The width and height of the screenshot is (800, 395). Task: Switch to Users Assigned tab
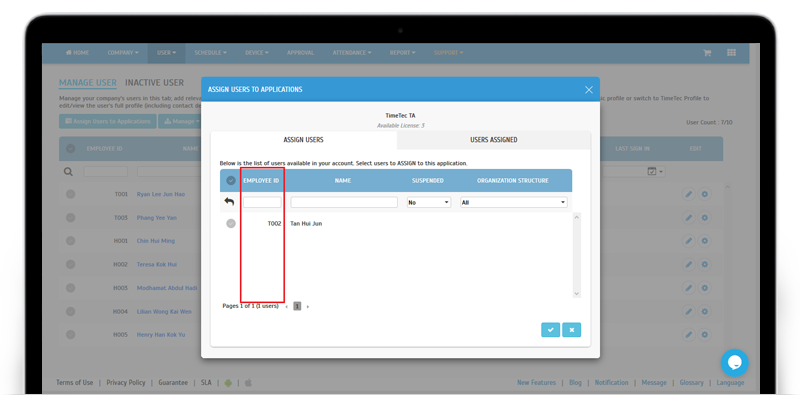493,140
